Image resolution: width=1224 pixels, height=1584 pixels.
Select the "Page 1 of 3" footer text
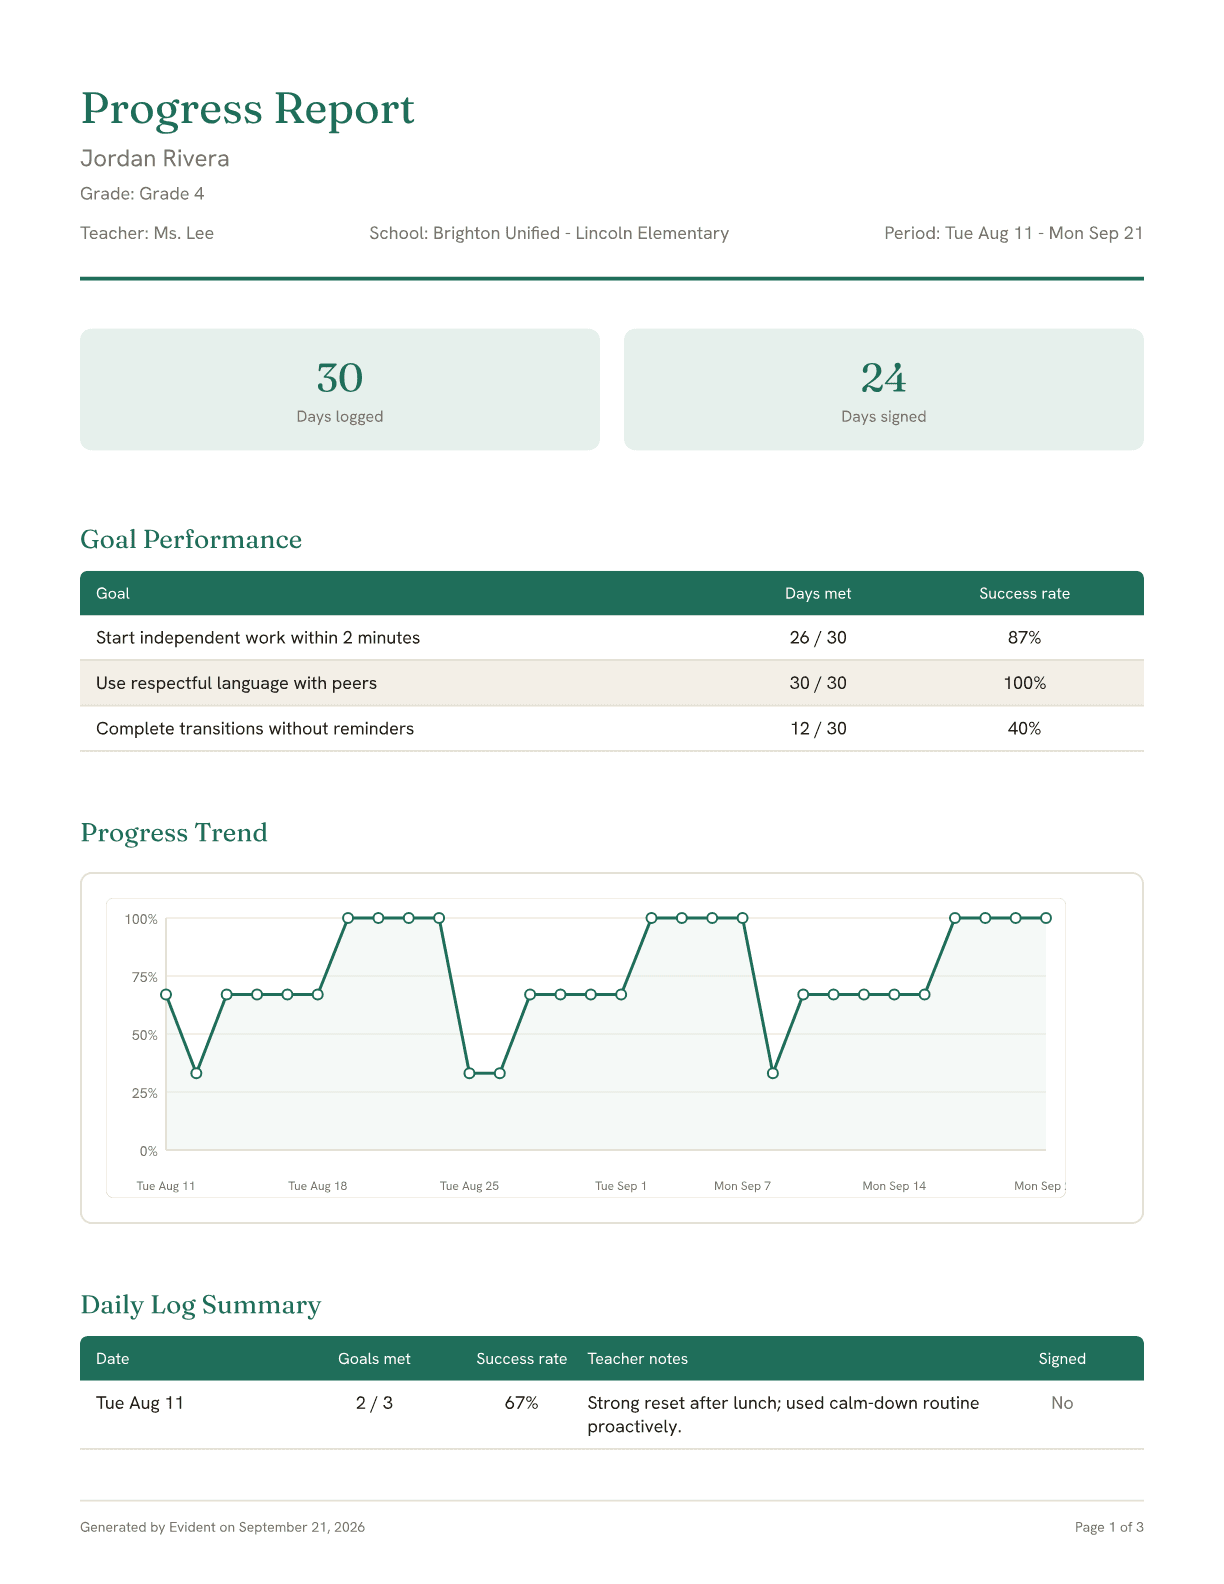[x=1109, y=1527]
